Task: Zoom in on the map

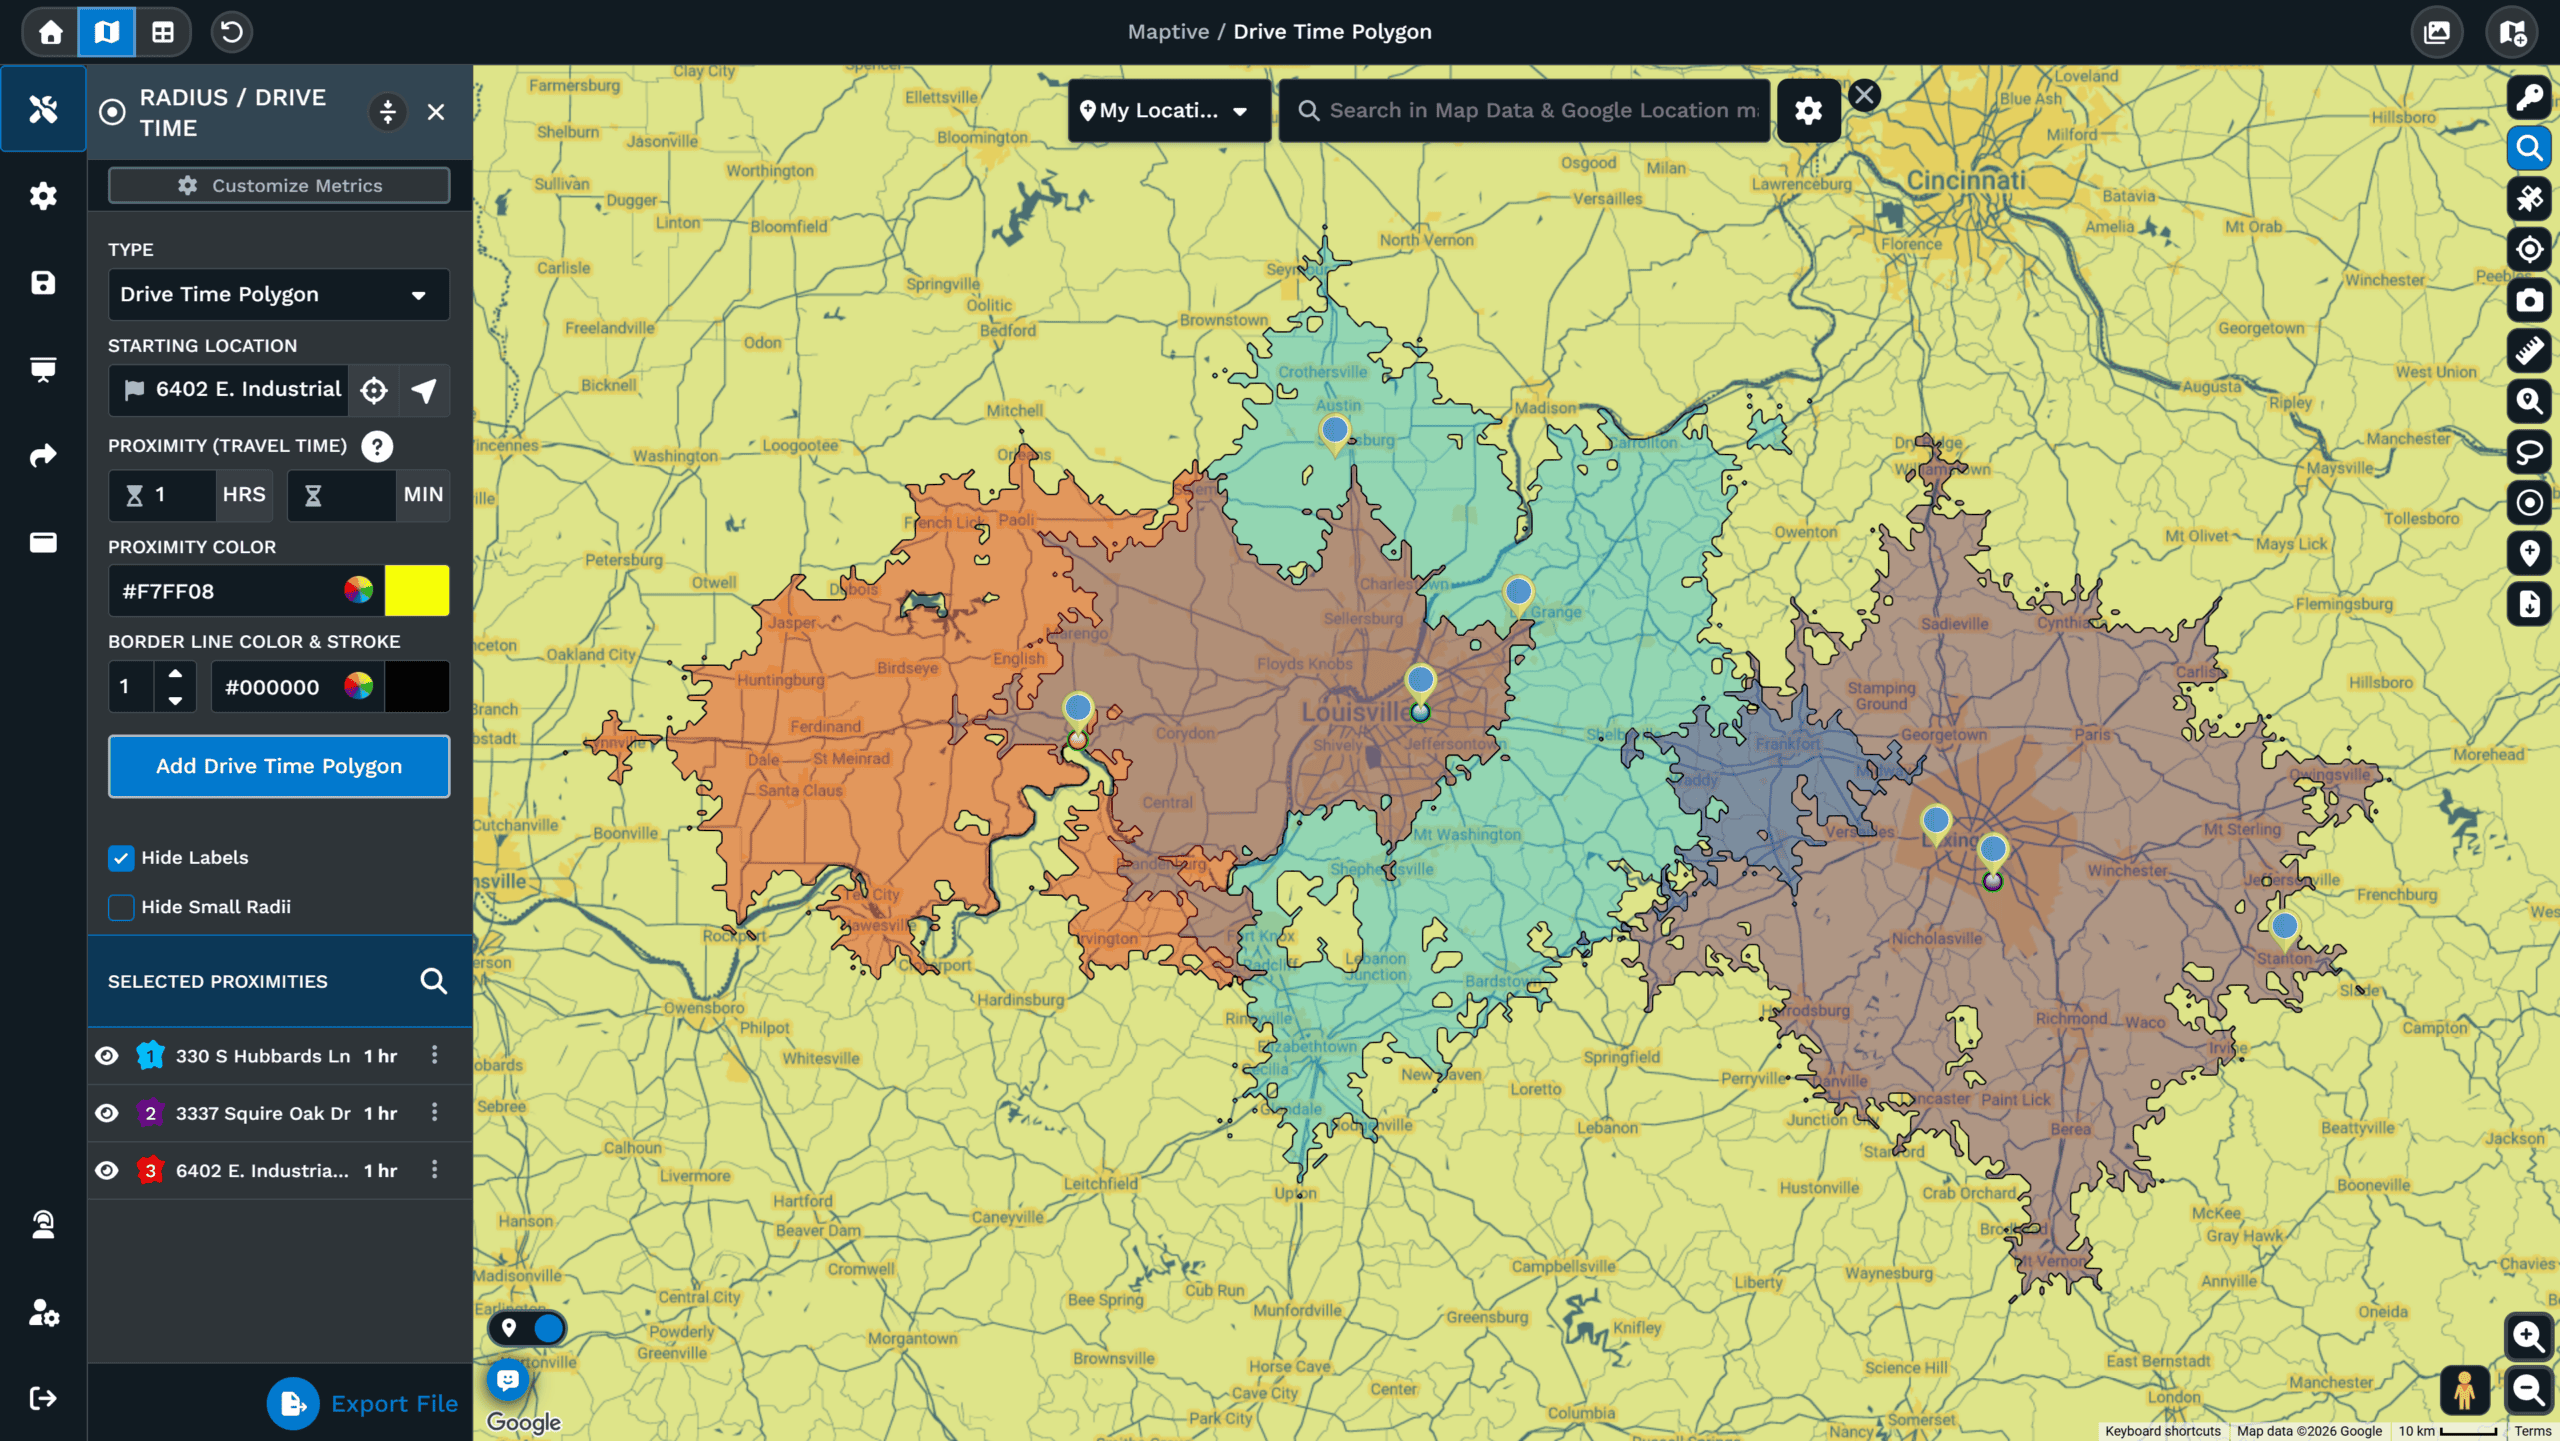Action: [x=2529, y=1337]
